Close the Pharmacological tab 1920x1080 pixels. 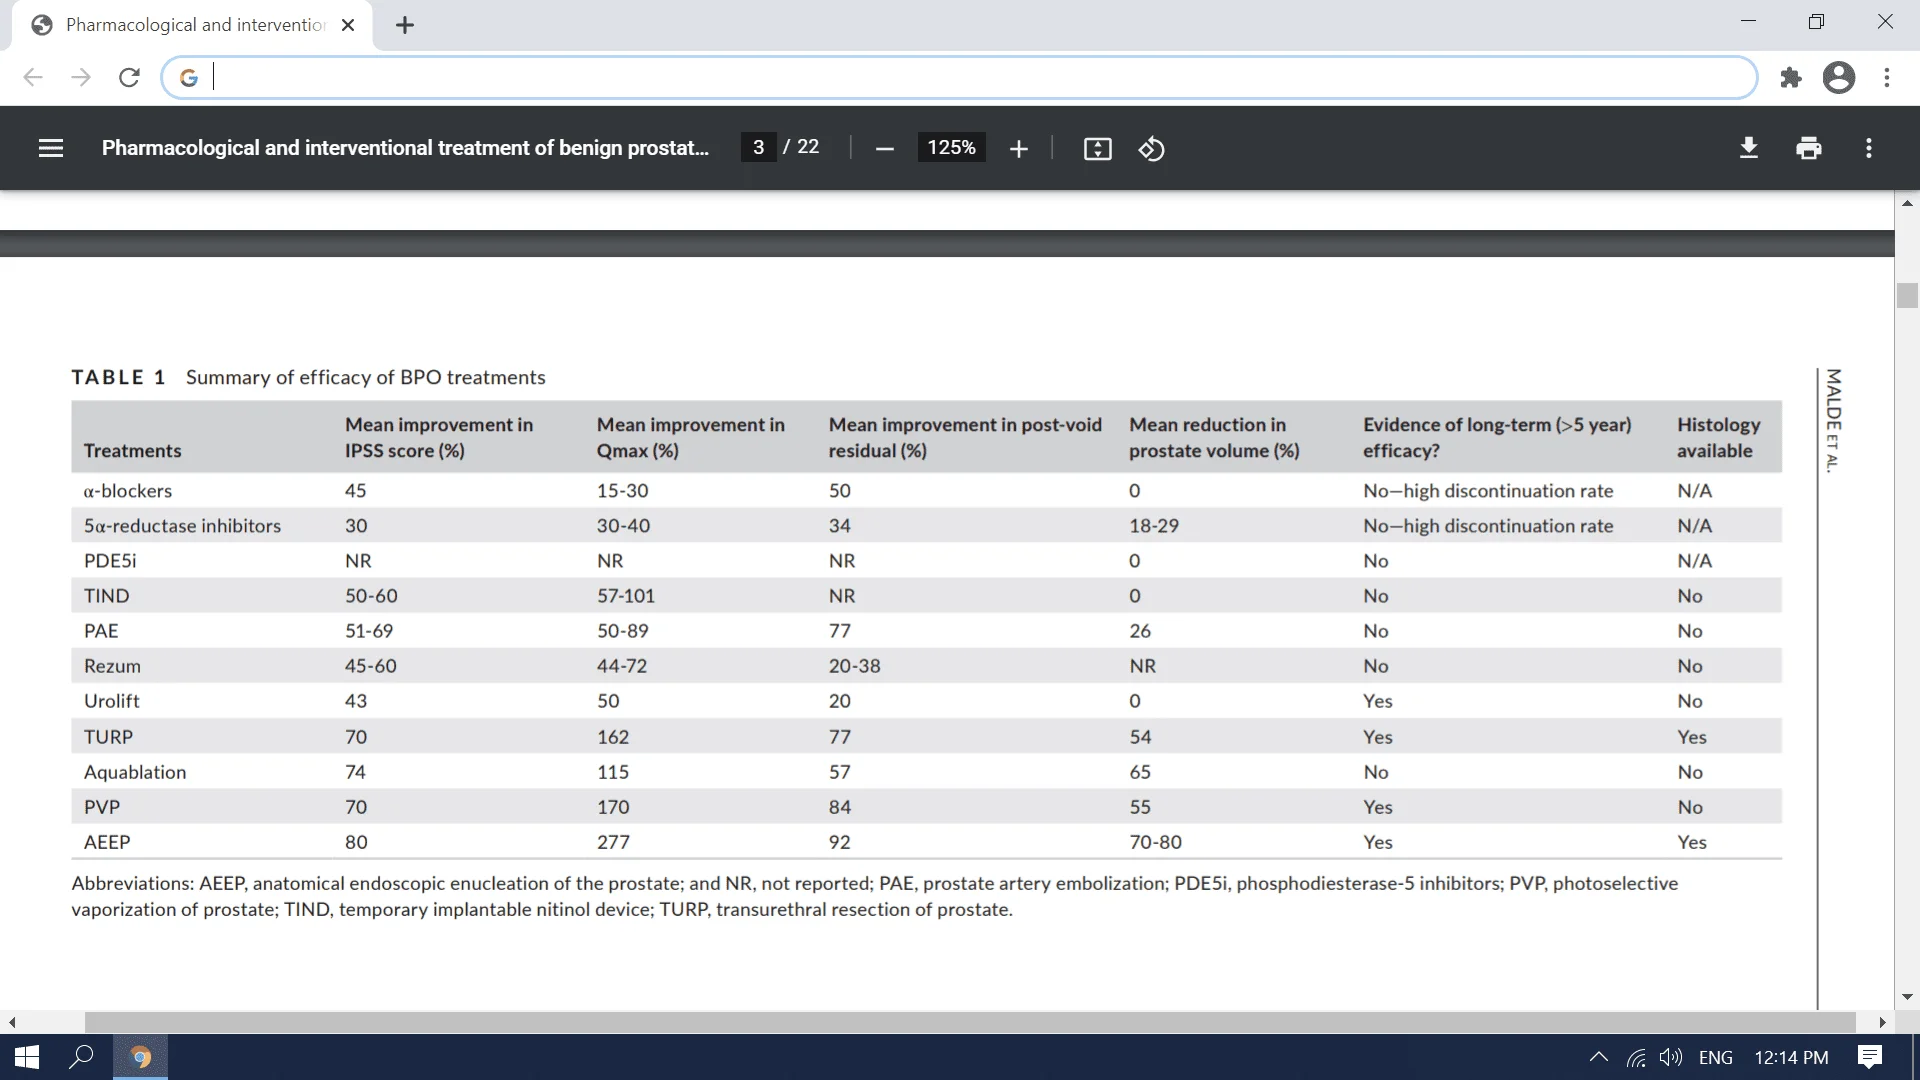348,25
